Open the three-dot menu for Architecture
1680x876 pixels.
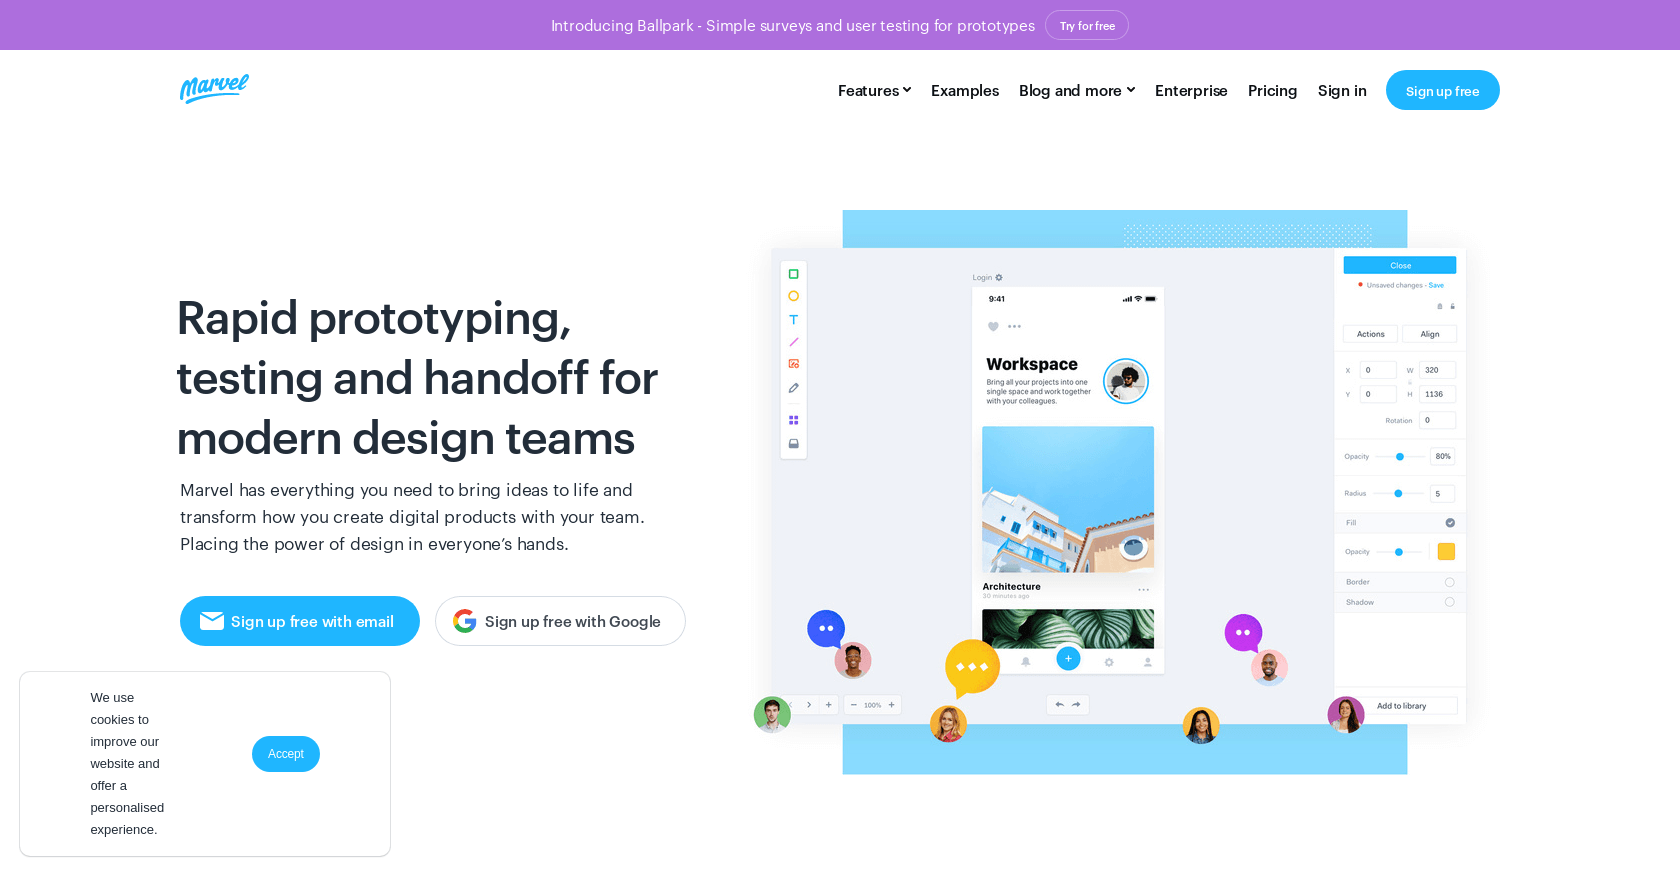pos(1144,590)
